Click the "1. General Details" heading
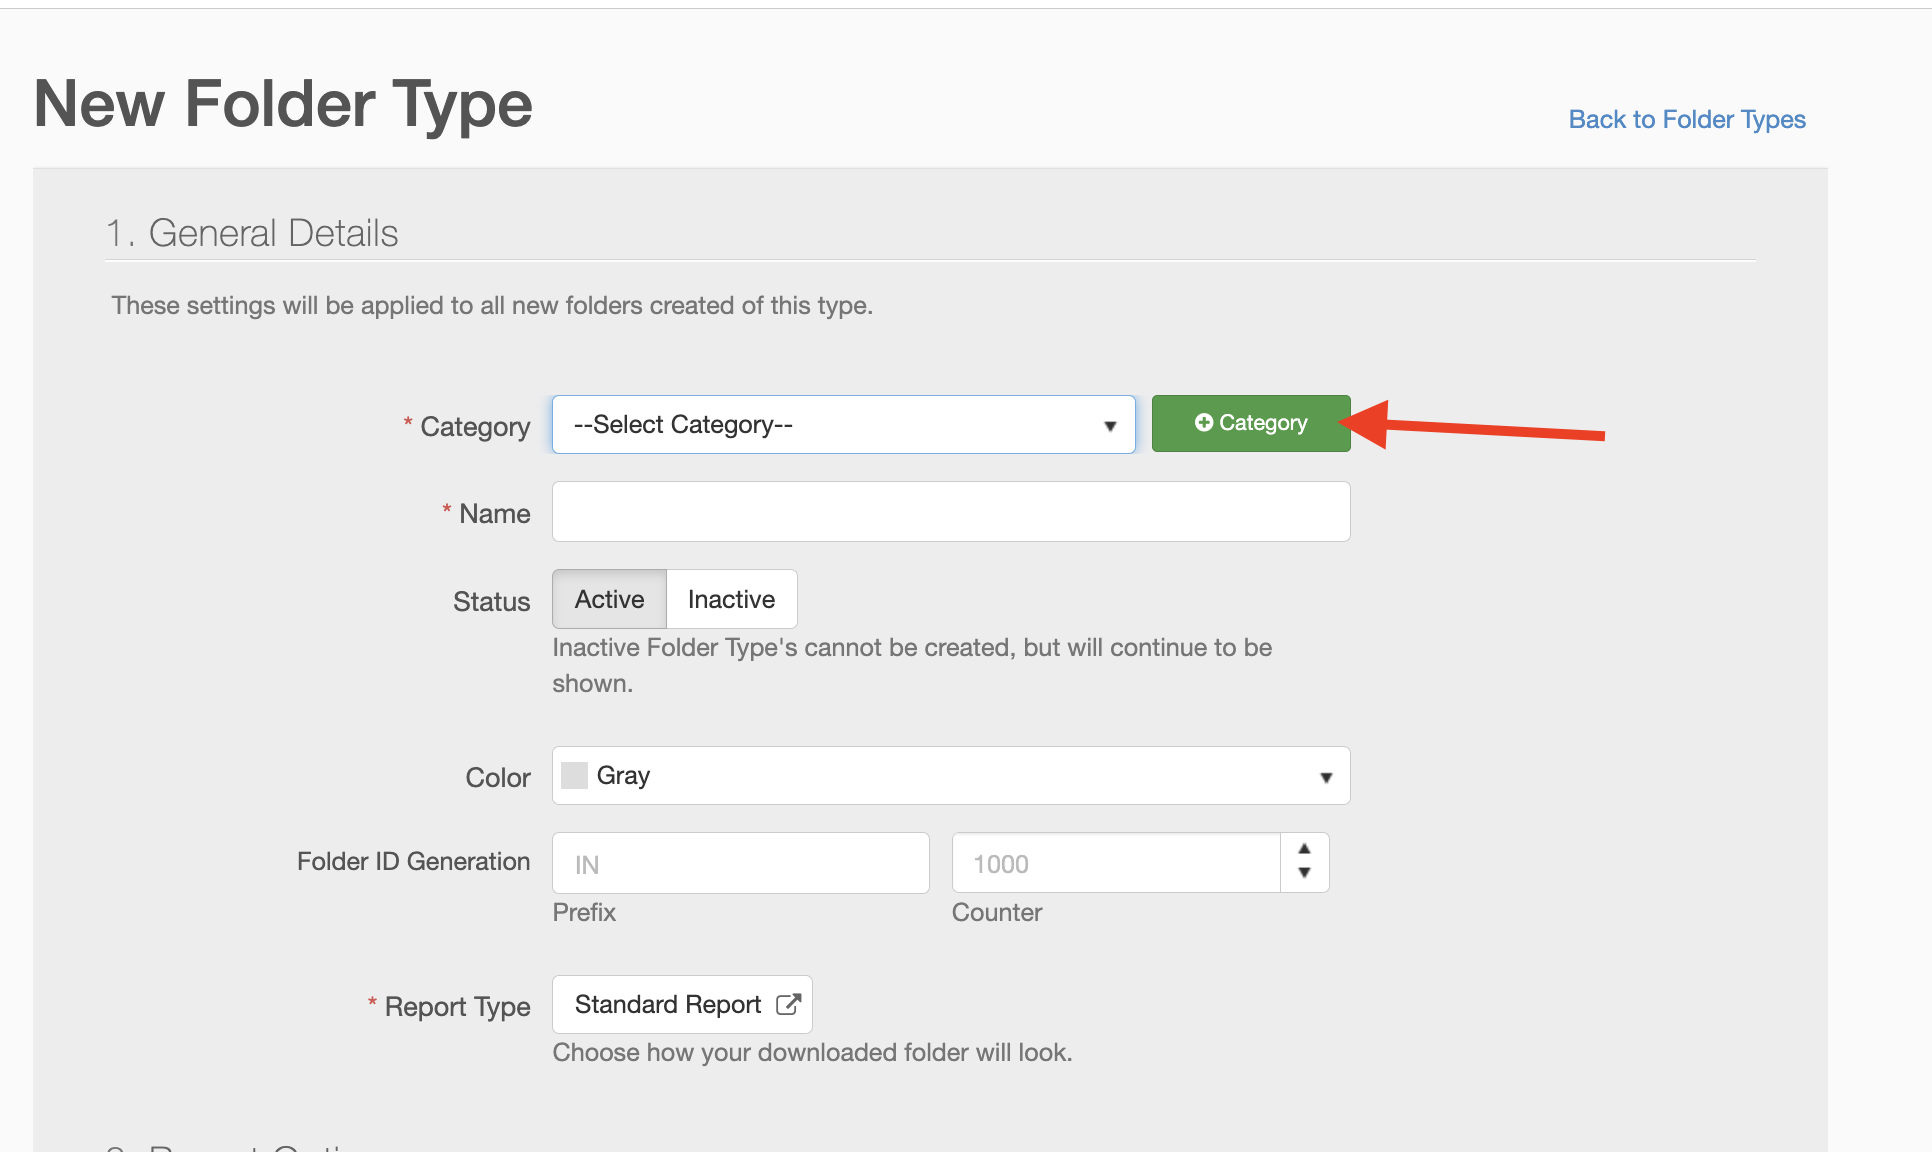Screen dimensions: 1932x1152 tap(252, 233)
